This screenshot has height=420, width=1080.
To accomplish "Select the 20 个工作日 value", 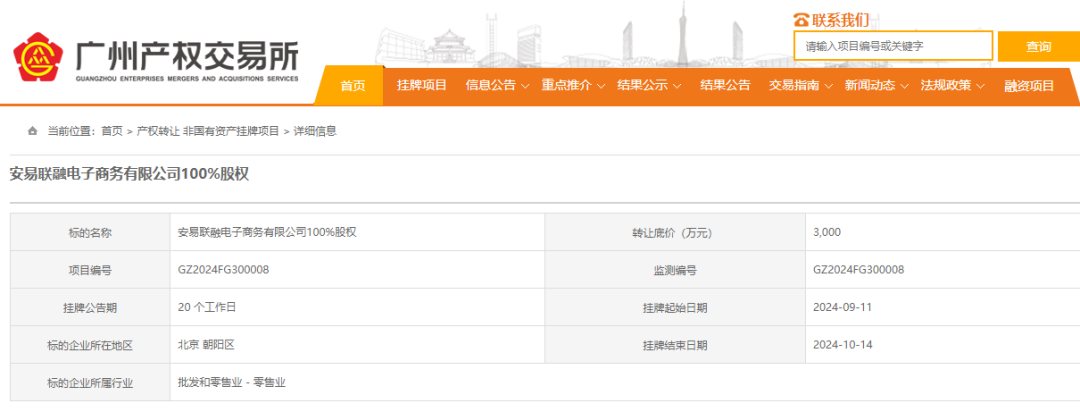I will tap(207, 308).
